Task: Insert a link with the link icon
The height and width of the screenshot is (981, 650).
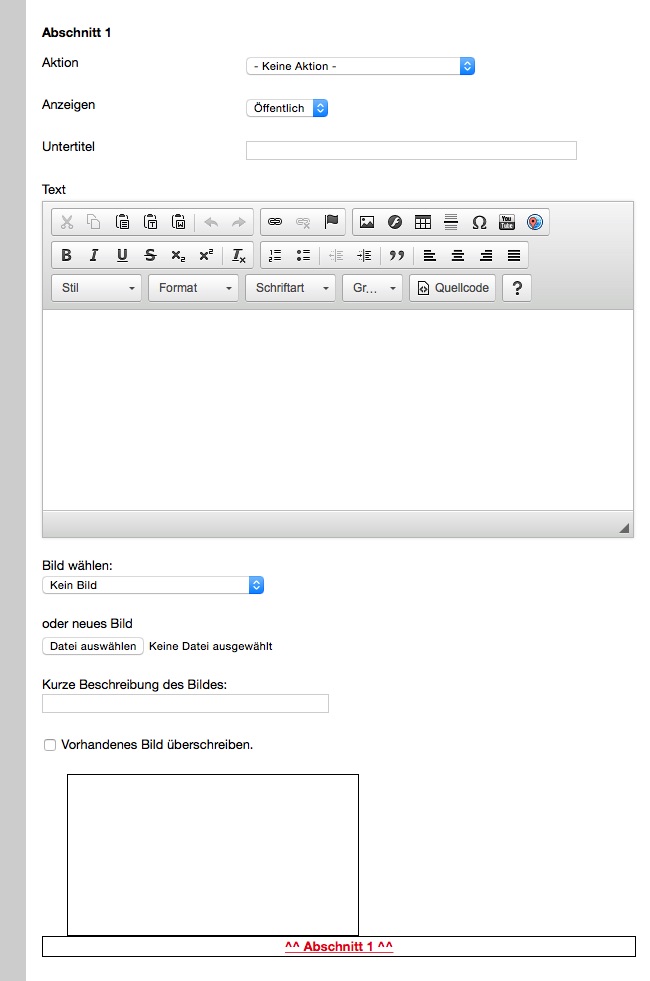Action: (x=275, y=222)
